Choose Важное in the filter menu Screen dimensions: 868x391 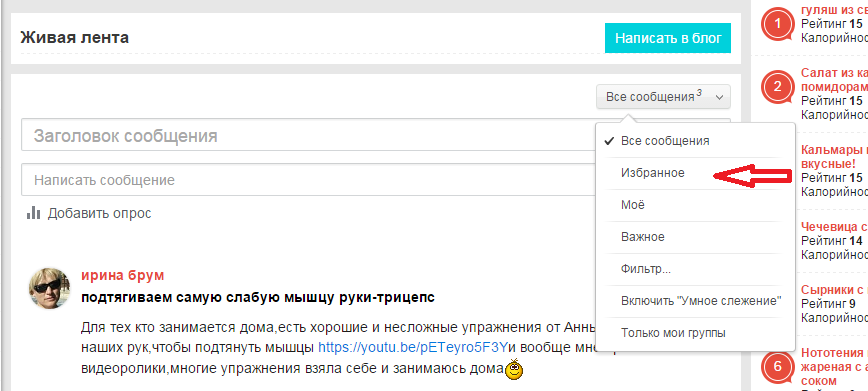click(x=643, y=237)
